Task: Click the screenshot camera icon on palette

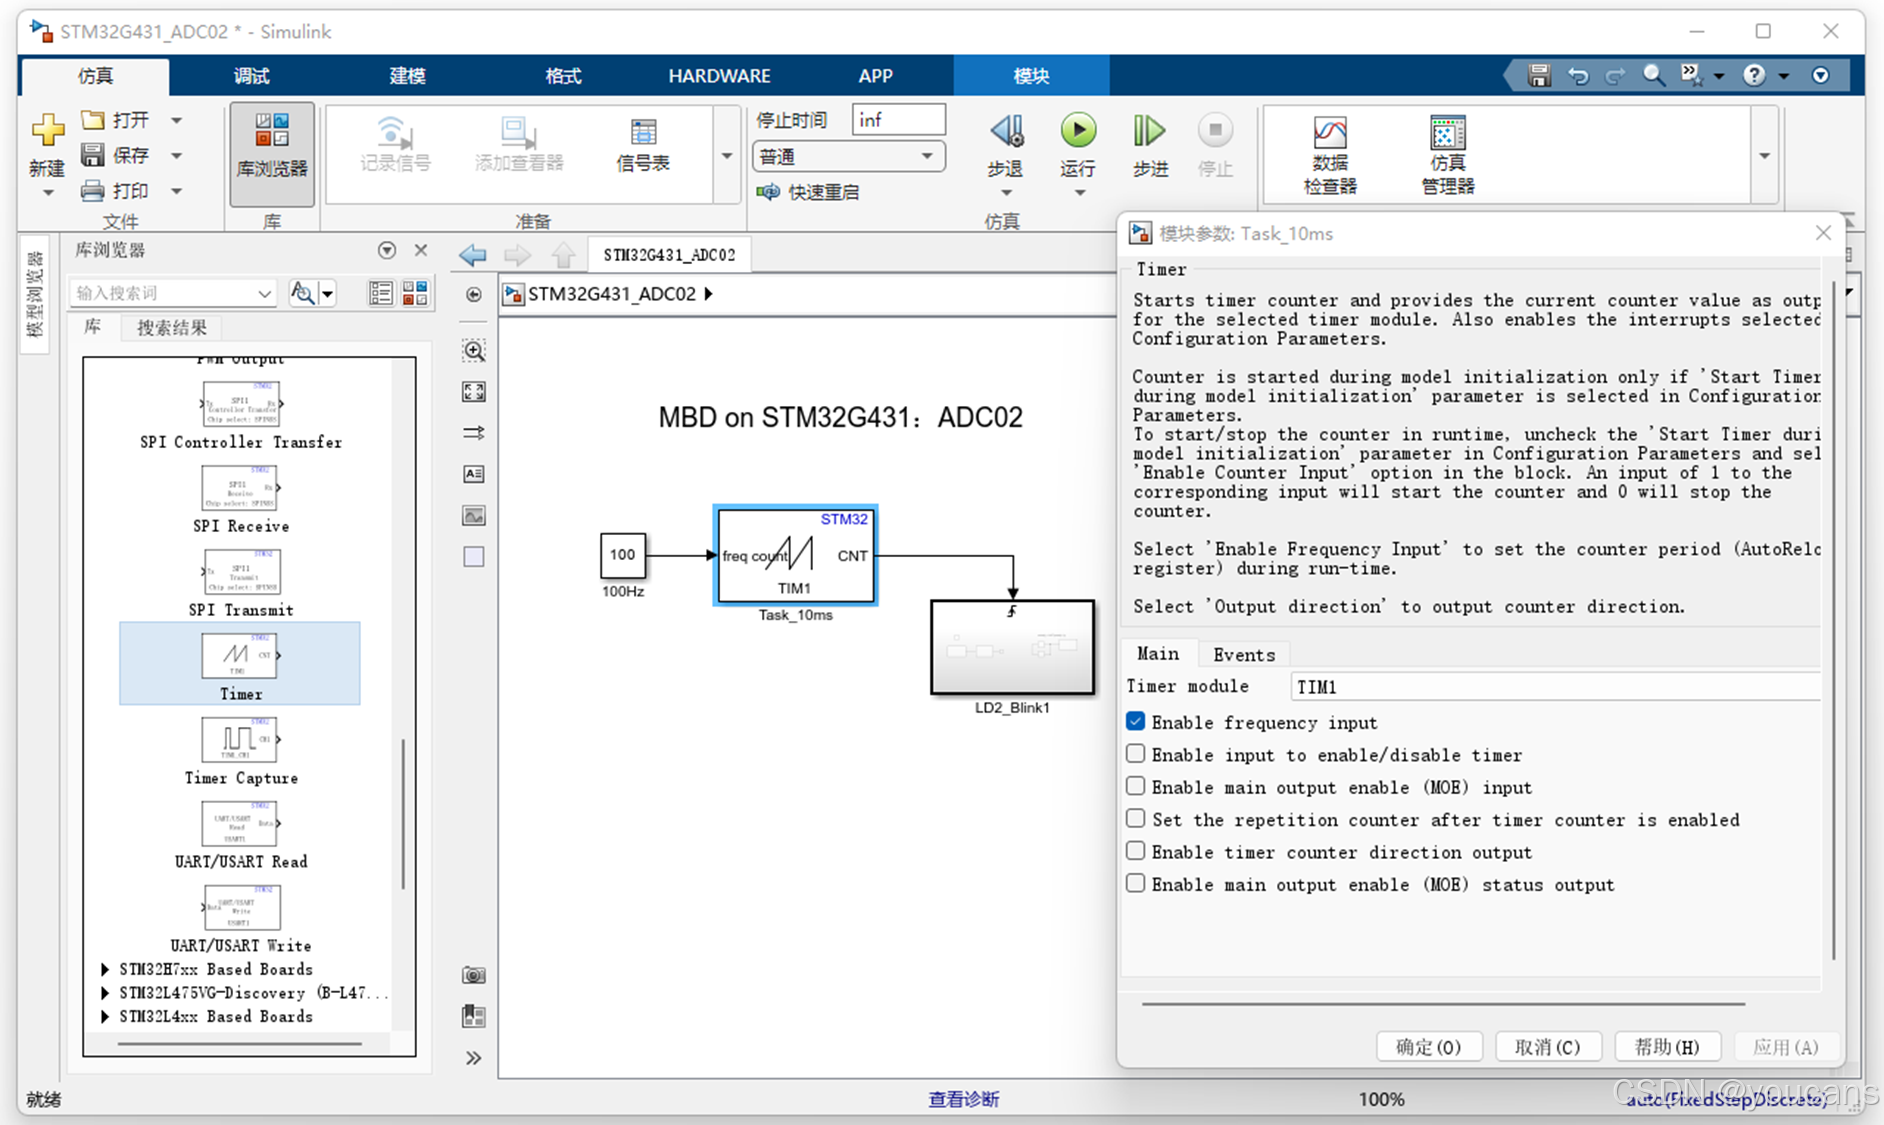Action: [474, 975]
